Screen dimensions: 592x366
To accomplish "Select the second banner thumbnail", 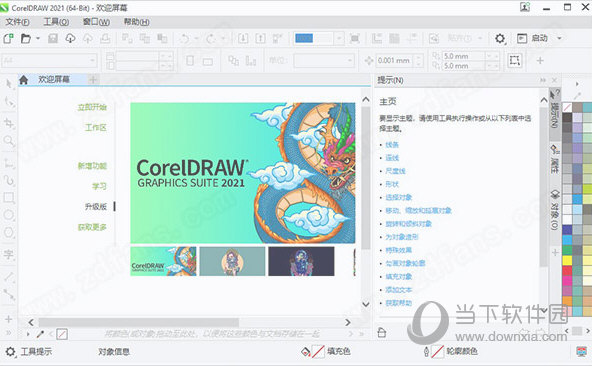I will pyautogui.click(x=232, y=261).
